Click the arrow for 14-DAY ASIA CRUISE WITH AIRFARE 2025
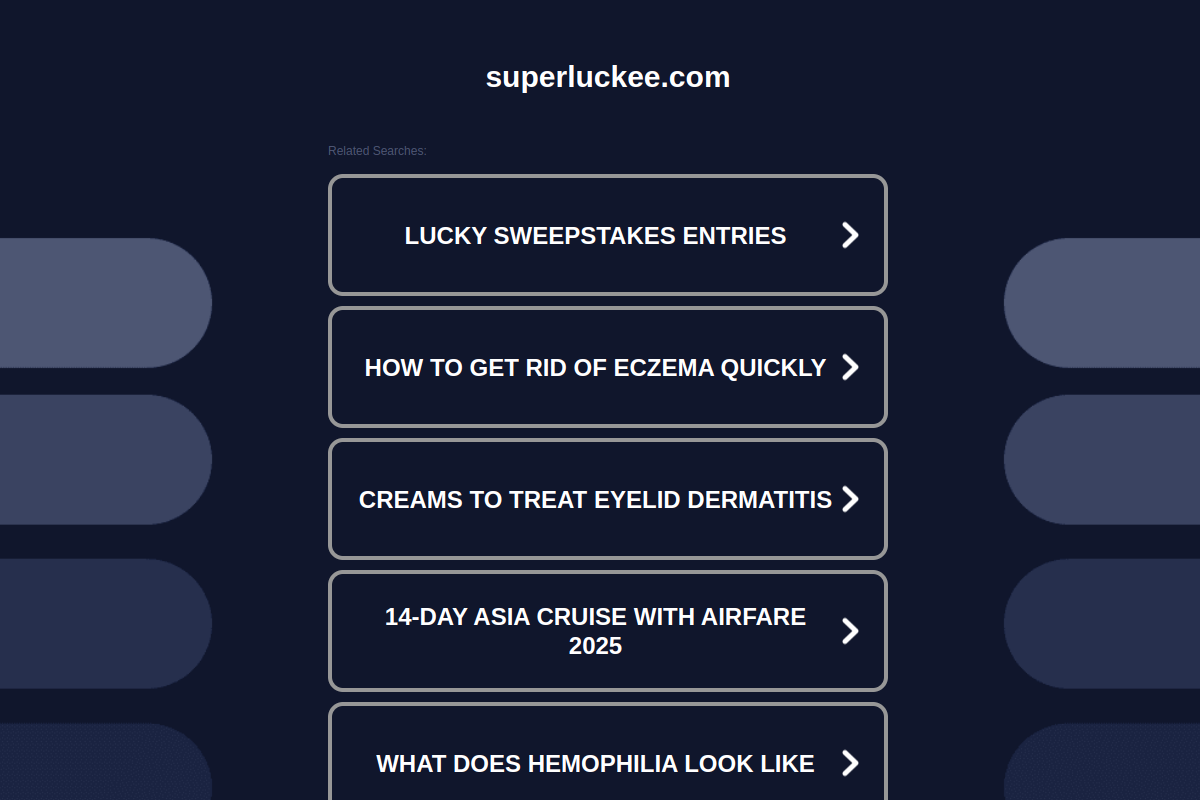This screenshot has width=1200, height=800. (851, 631)
